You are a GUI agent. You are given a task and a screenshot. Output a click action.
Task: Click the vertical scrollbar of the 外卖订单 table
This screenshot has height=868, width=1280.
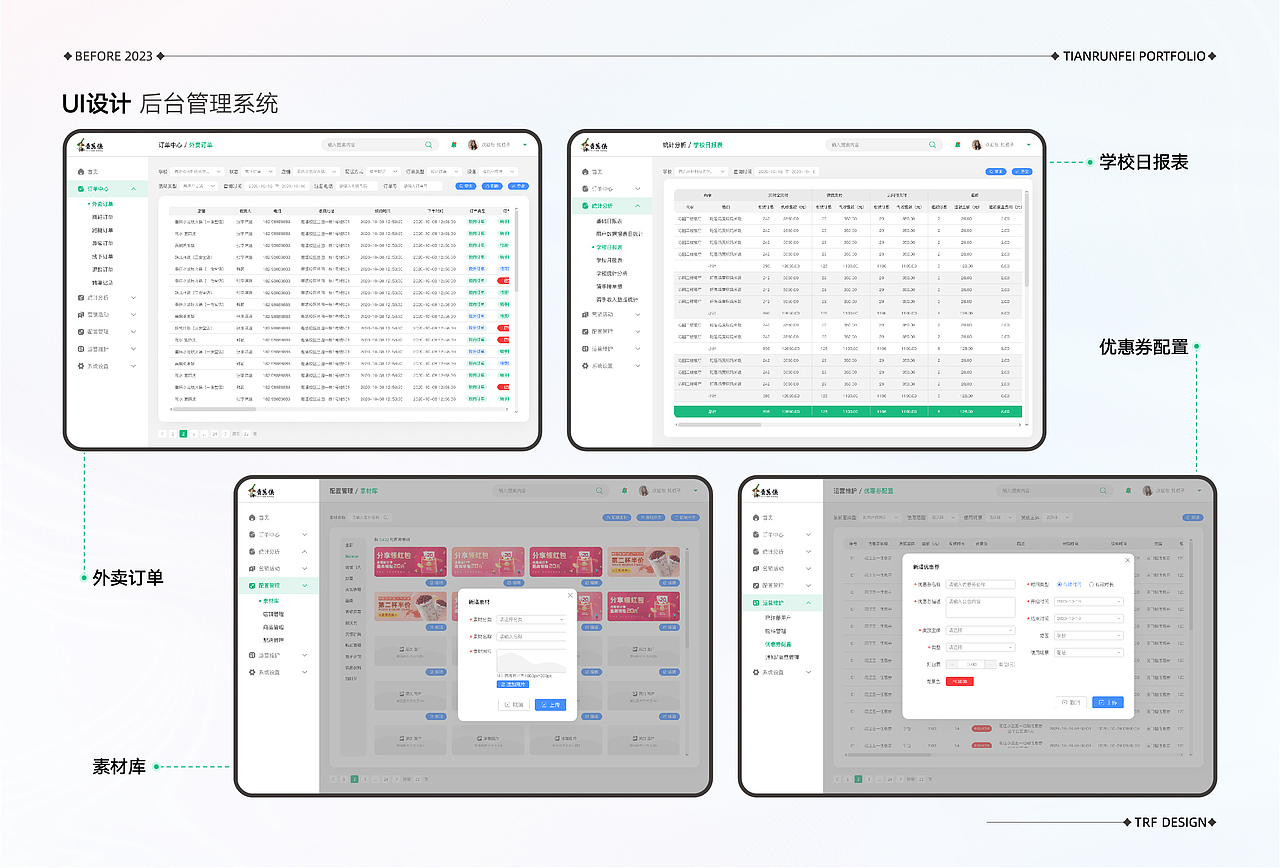(x=517, y=250)
